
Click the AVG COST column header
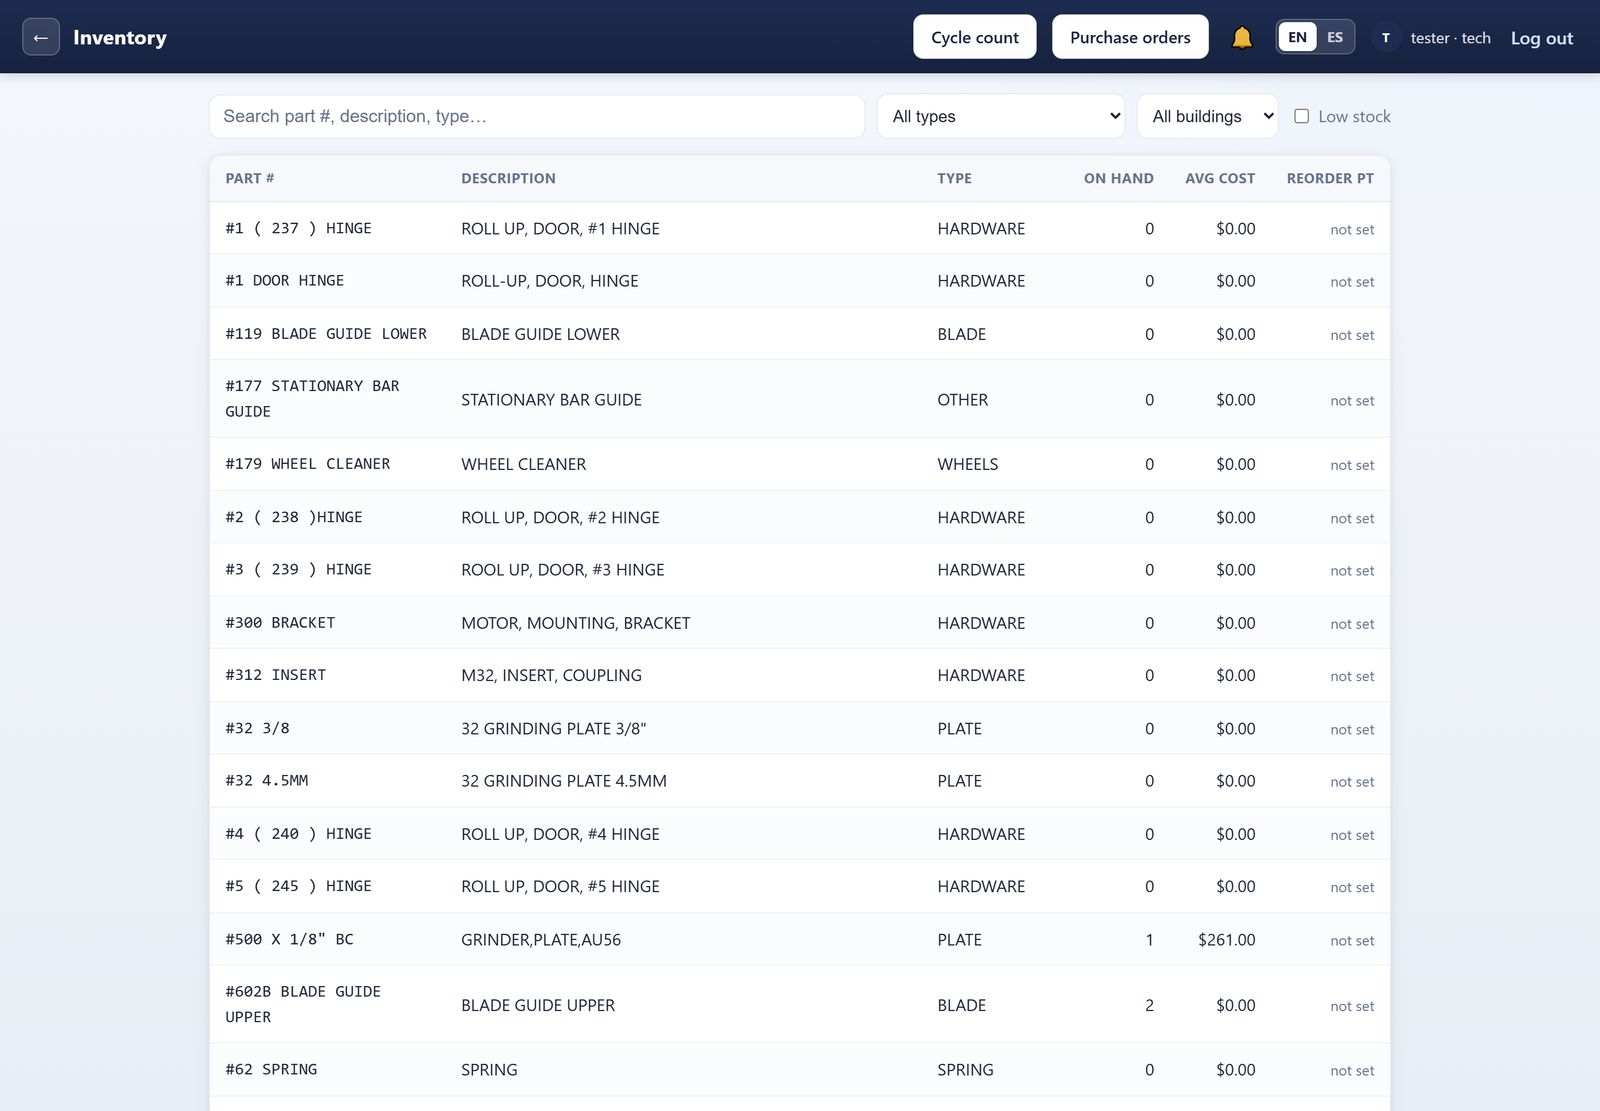[1220, 178]
